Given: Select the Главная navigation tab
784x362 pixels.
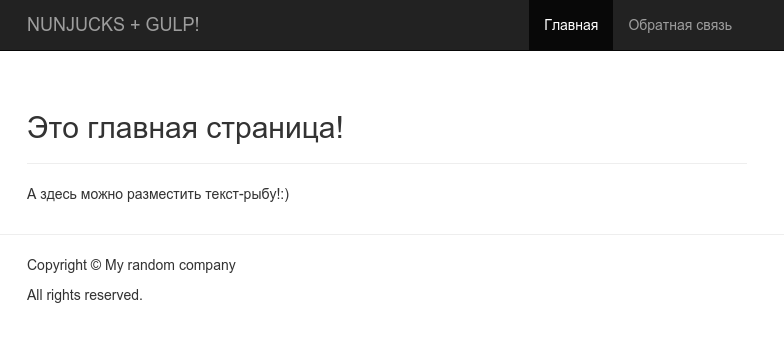Looking at the screenshot, I should (571, 25).
